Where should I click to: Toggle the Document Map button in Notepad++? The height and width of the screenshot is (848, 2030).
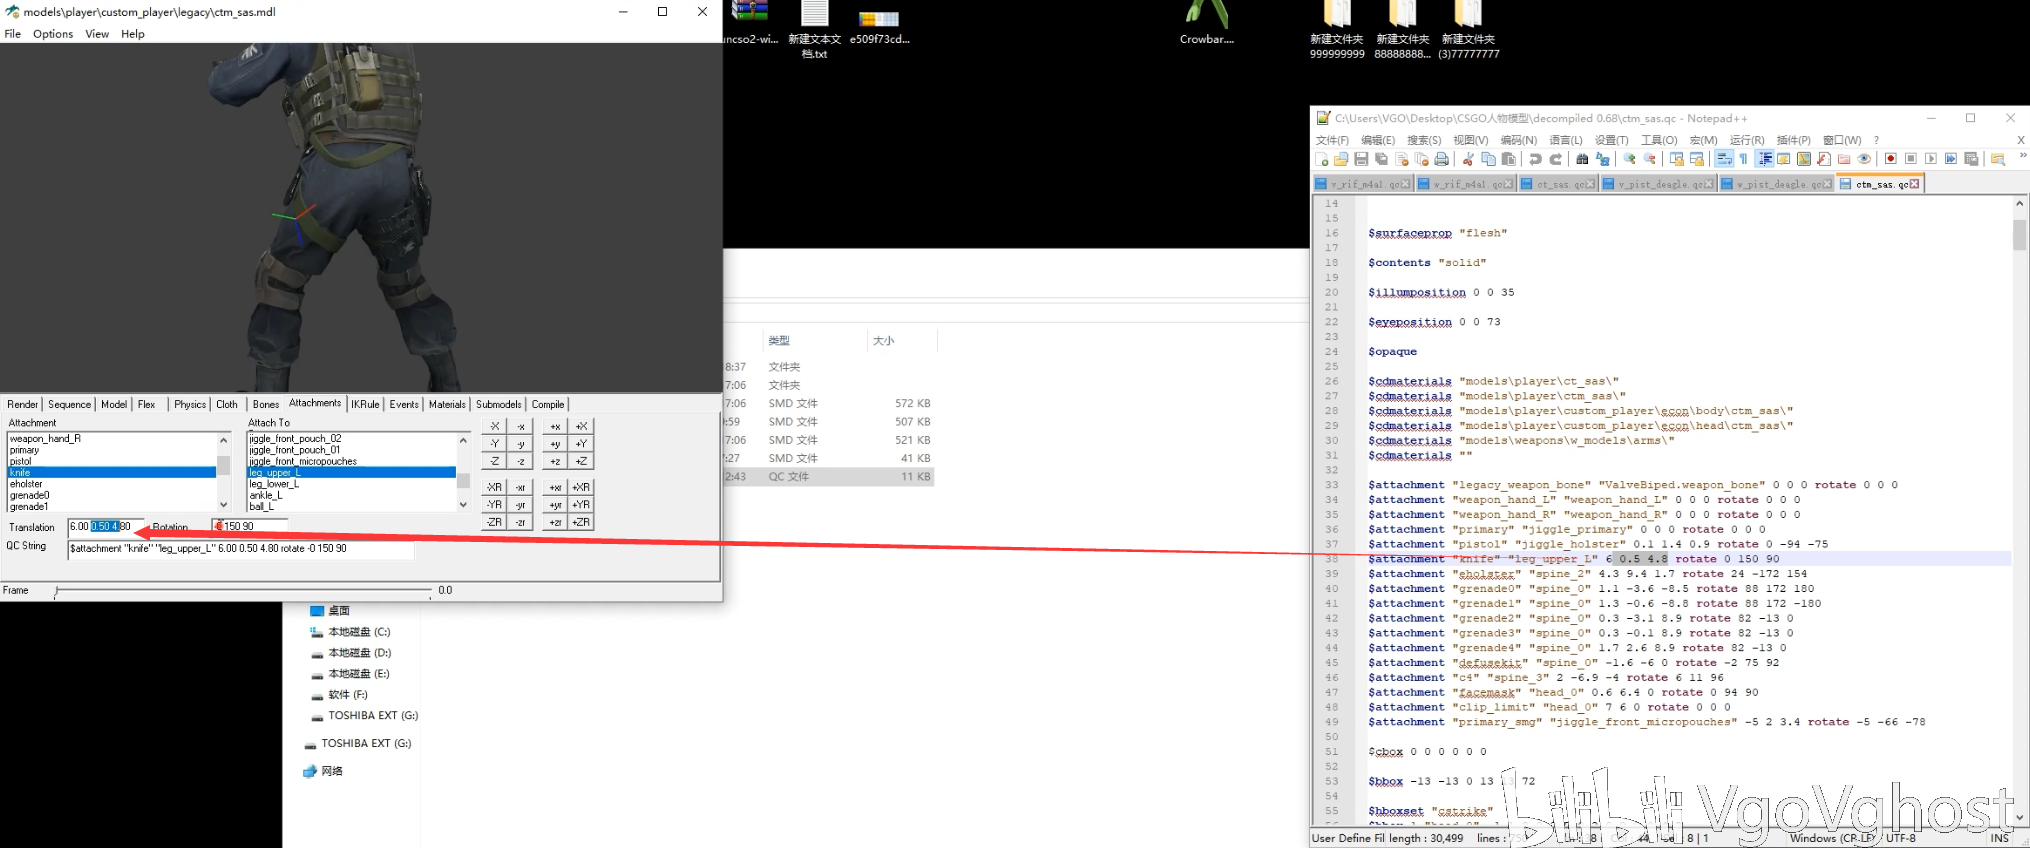[1803, 159]
